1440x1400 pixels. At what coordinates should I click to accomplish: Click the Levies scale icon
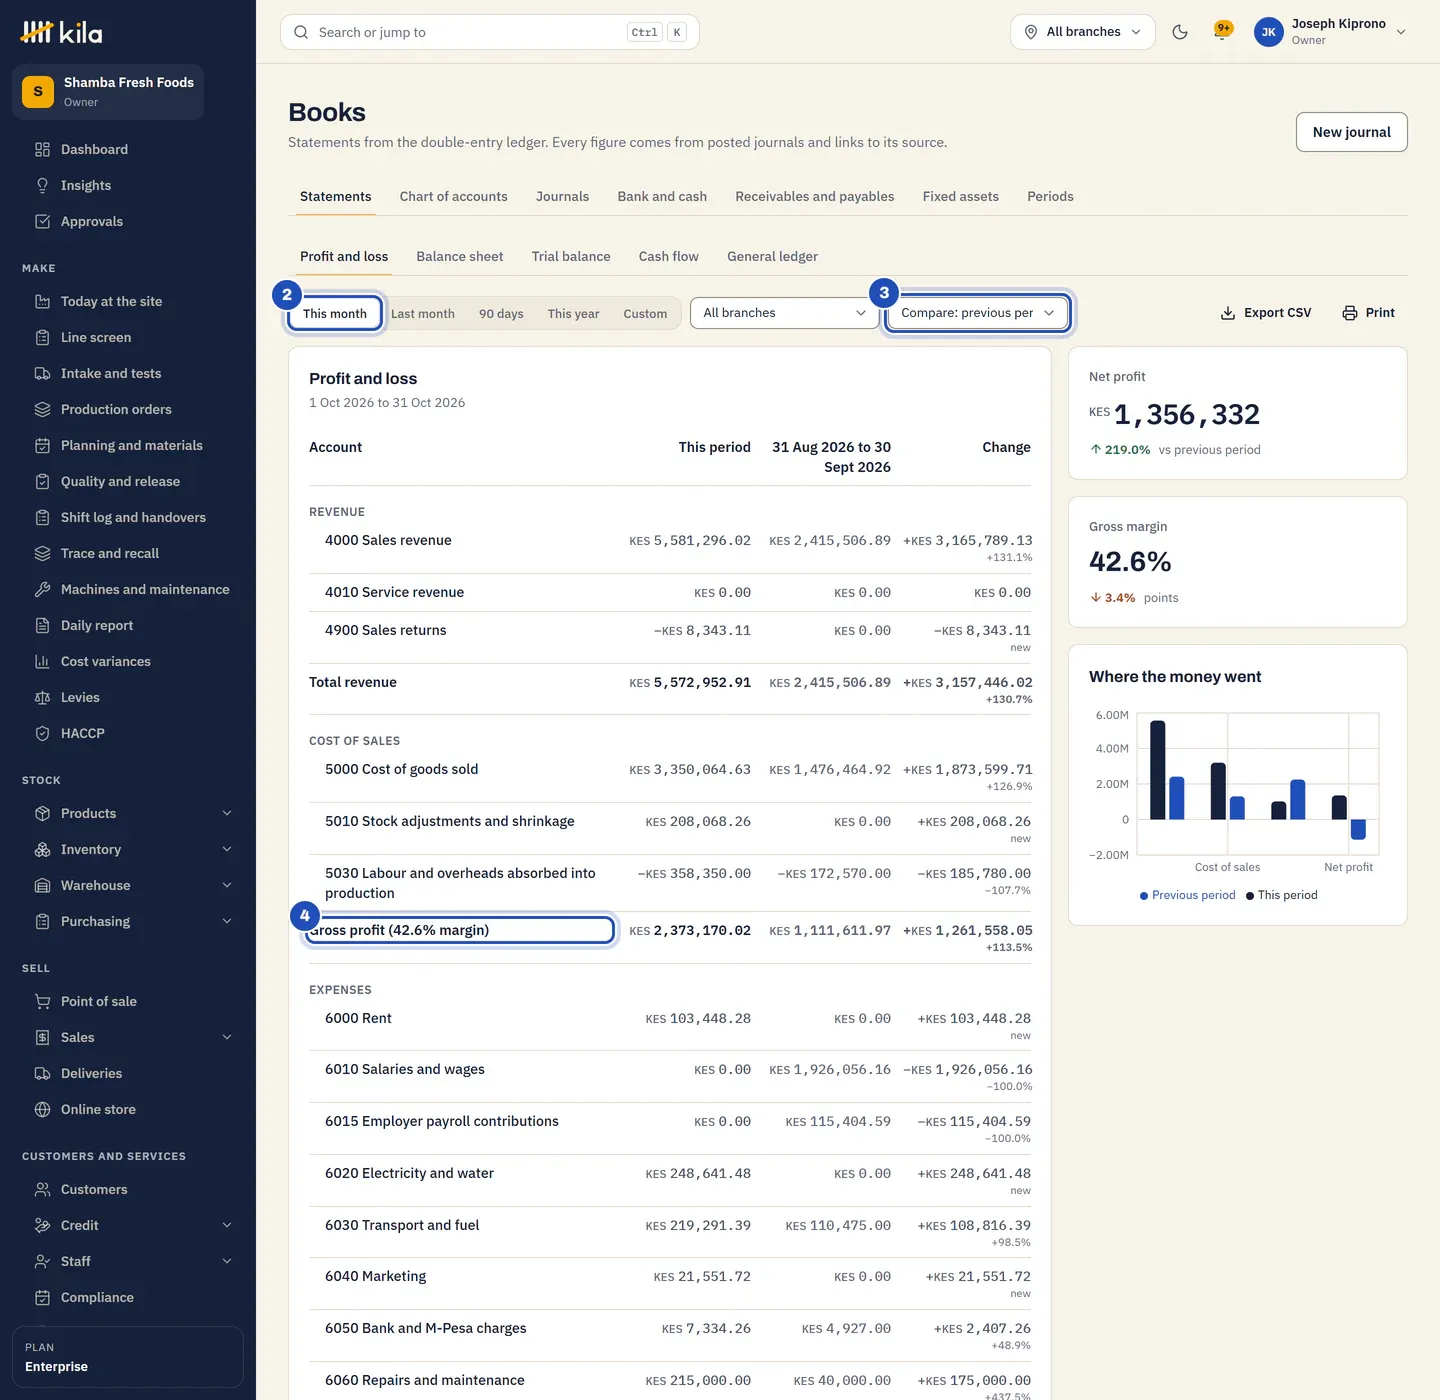click(42, 697)
